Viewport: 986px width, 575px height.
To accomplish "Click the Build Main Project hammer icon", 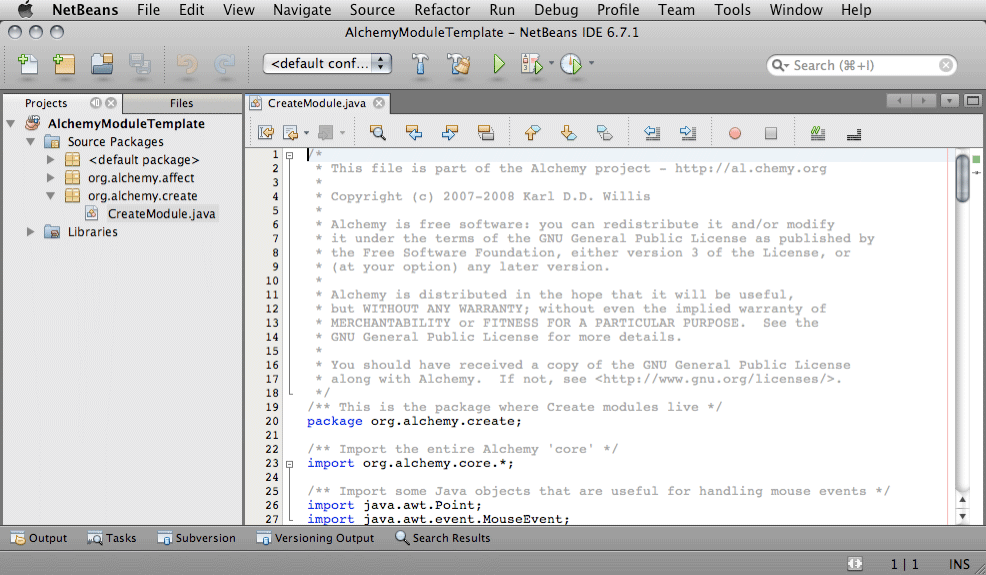I will [420, 64].
